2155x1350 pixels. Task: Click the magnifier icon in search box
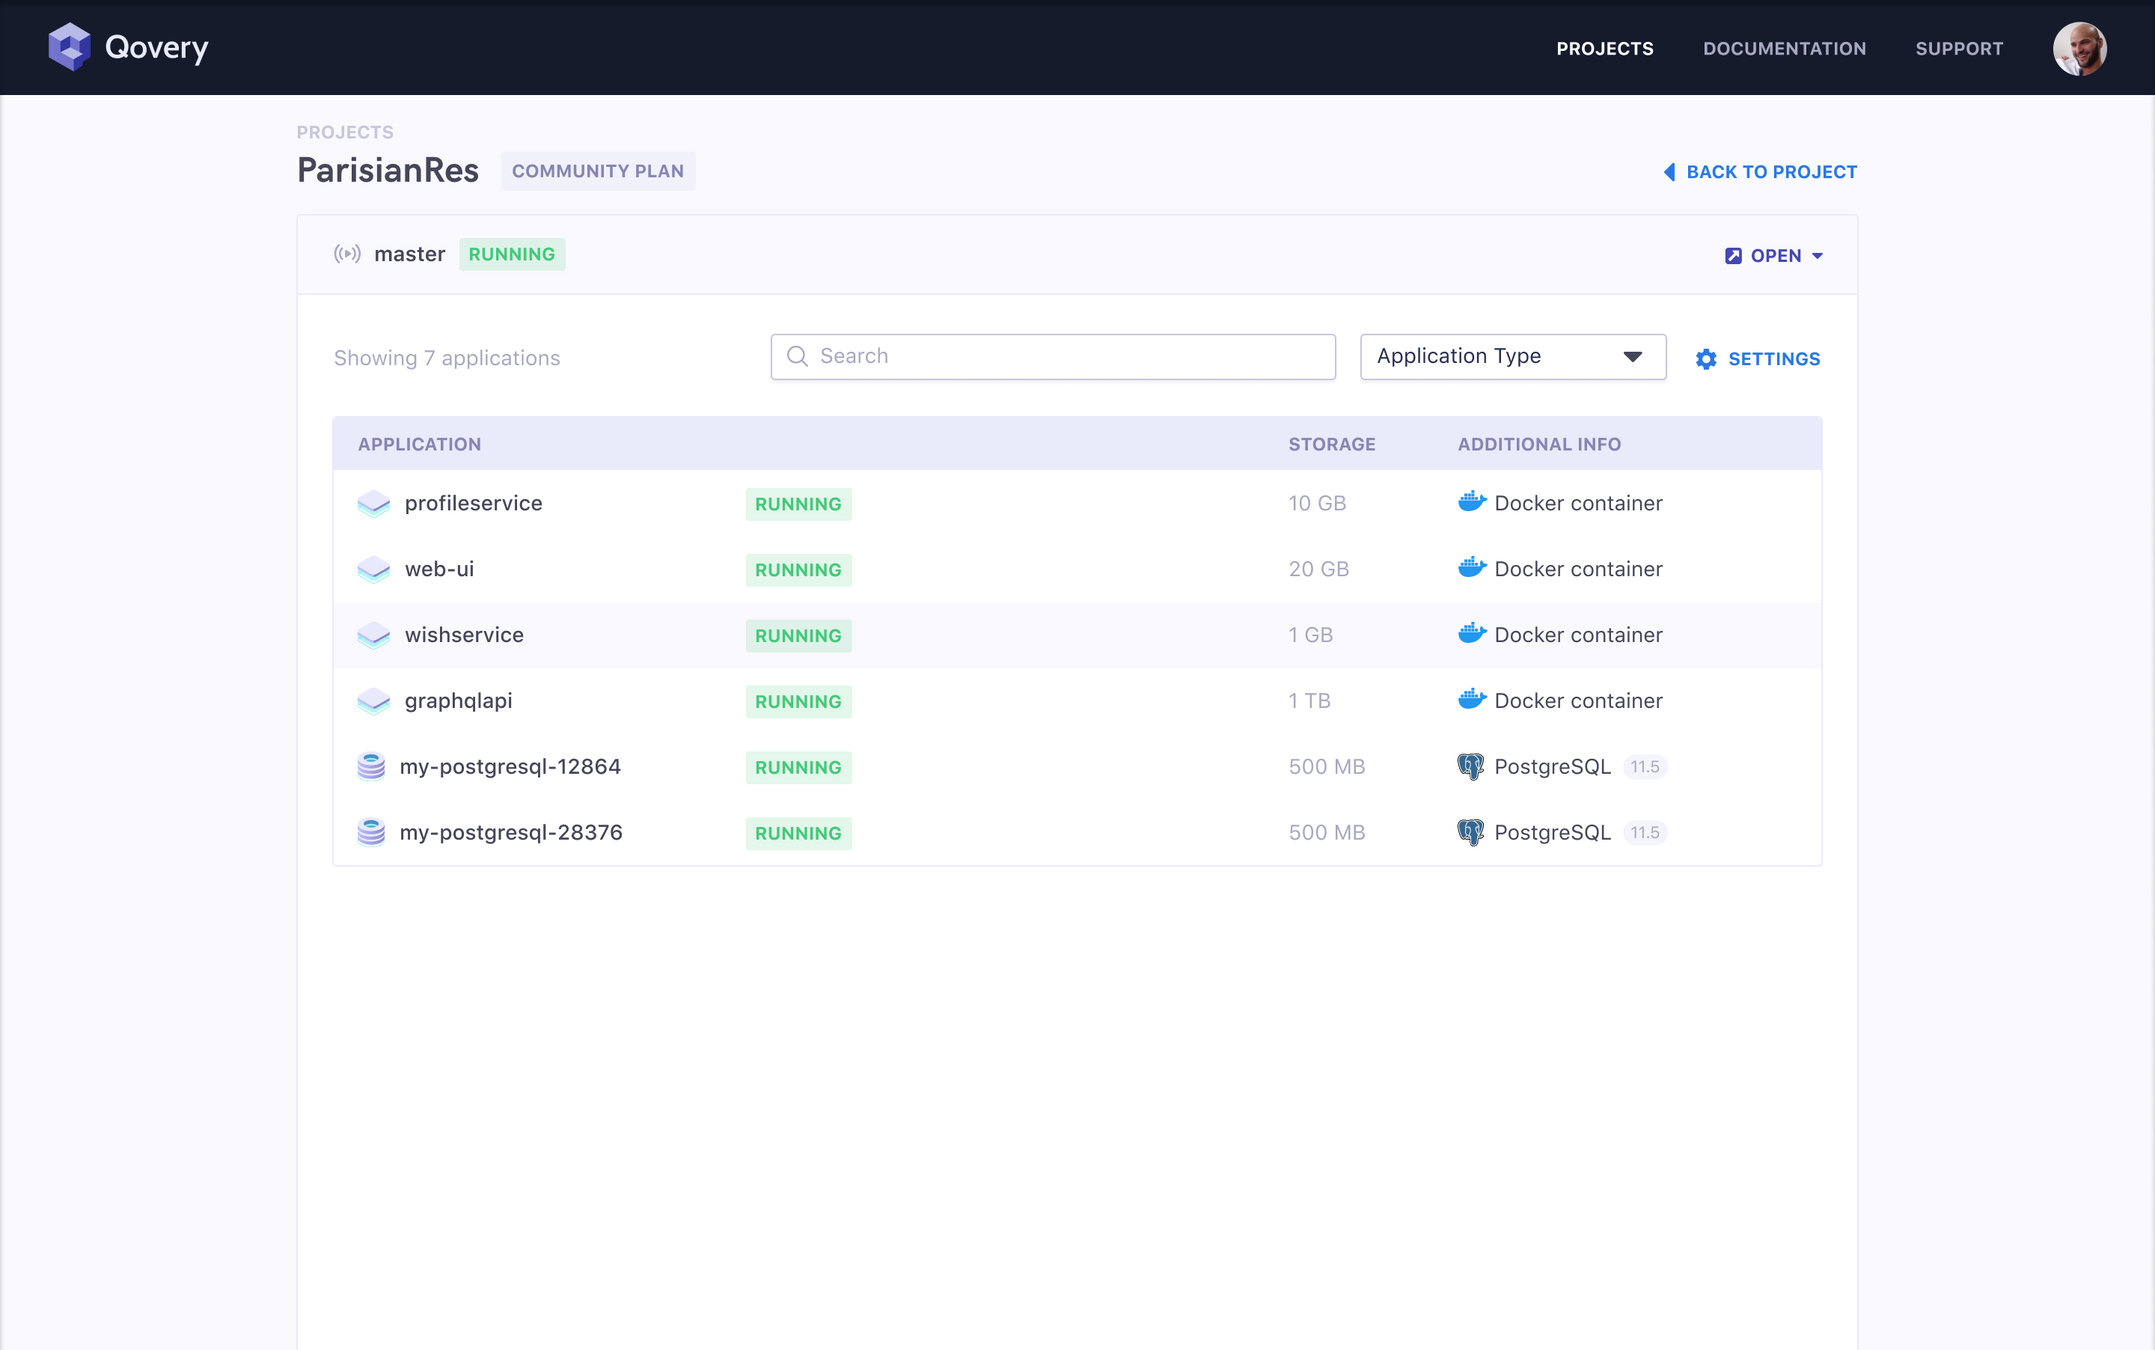[797, 356]
